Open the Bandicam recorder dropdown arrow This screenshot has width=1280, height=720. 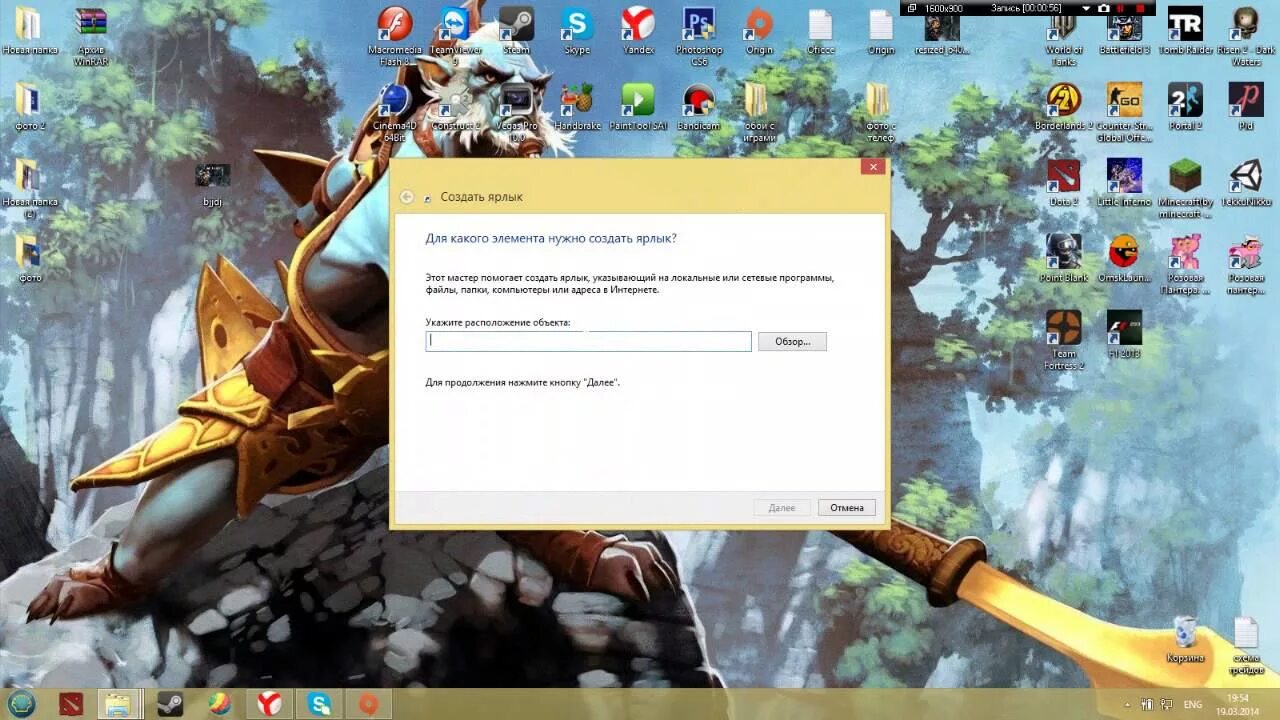click(1086, 8)
